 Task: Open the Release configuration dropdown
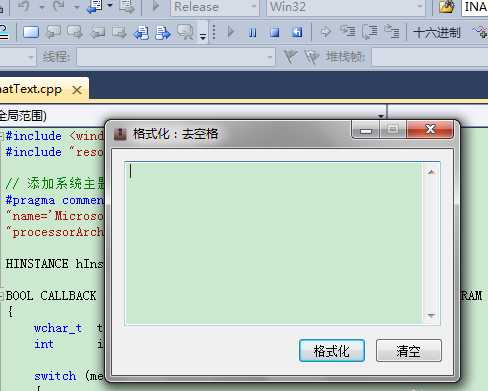pos(215,7)
